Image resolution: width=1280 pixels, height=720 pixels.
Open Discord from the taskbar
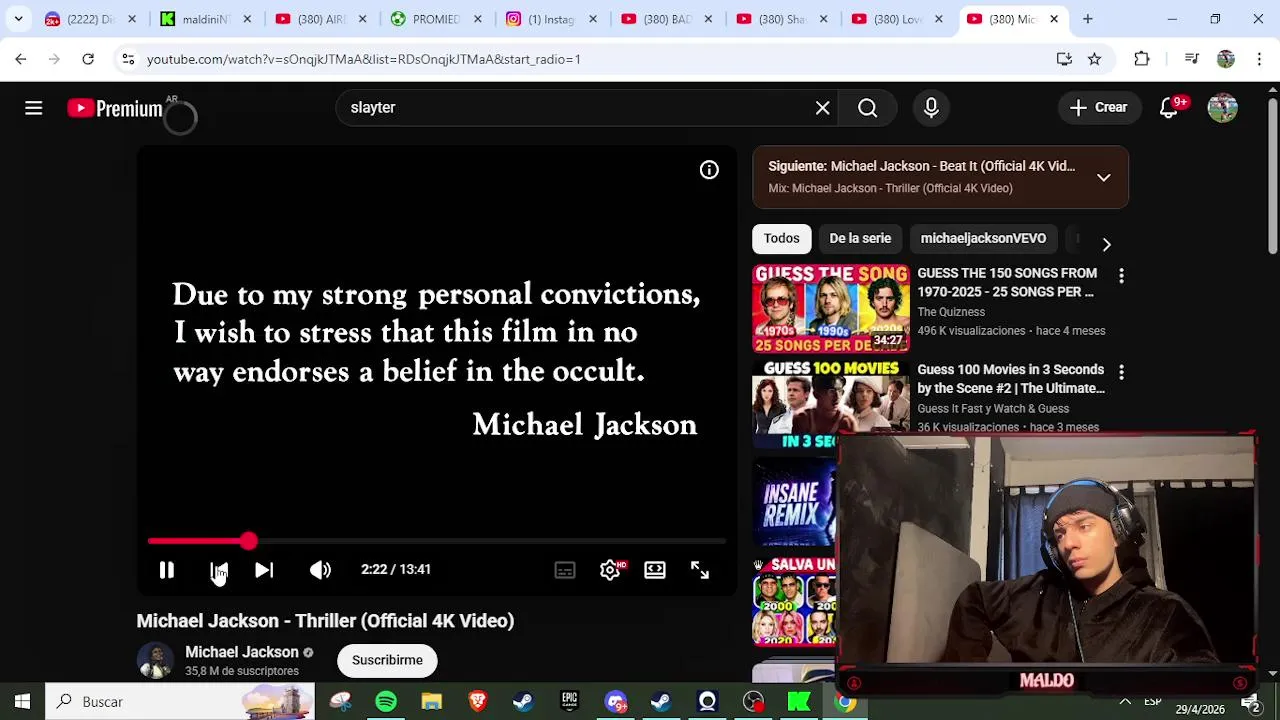point(615,702)
